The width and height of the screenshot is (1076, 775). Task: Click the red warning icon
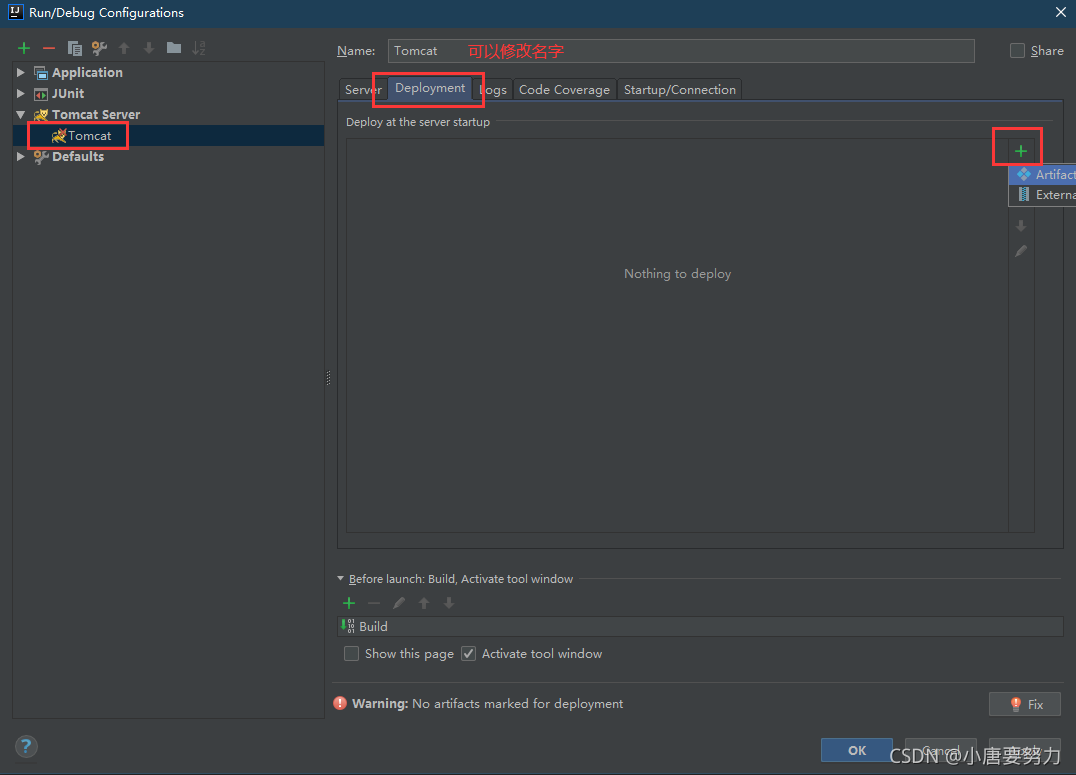point(340,703)
